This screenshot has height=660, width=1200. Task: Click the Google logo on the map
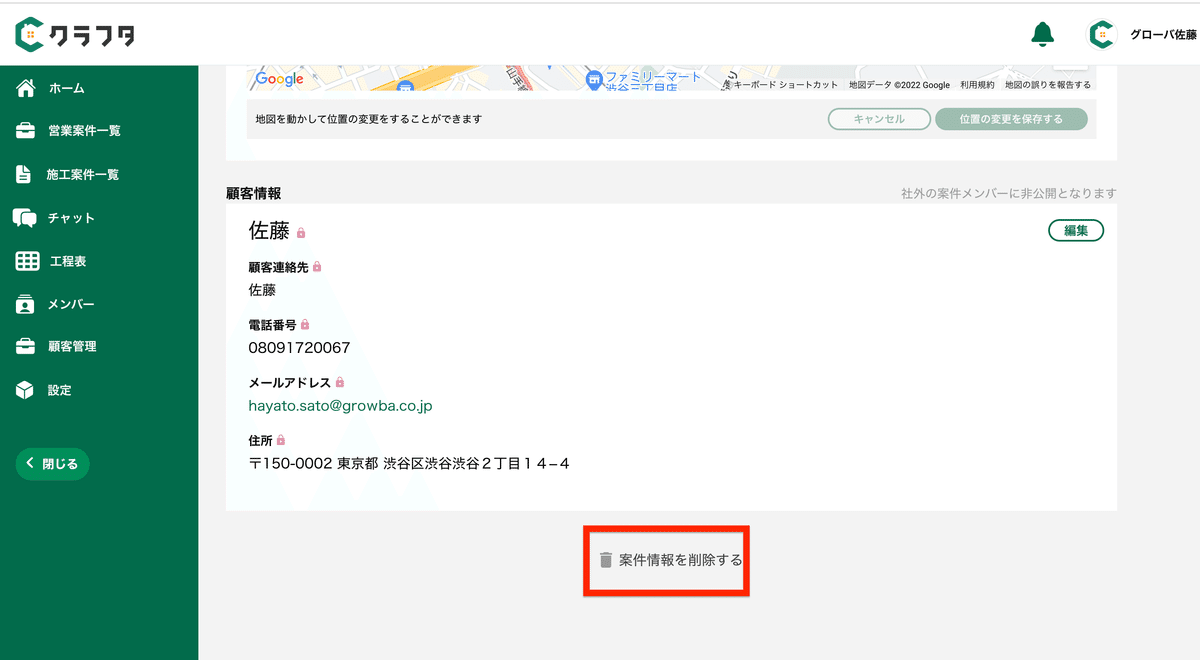[279, 79]
